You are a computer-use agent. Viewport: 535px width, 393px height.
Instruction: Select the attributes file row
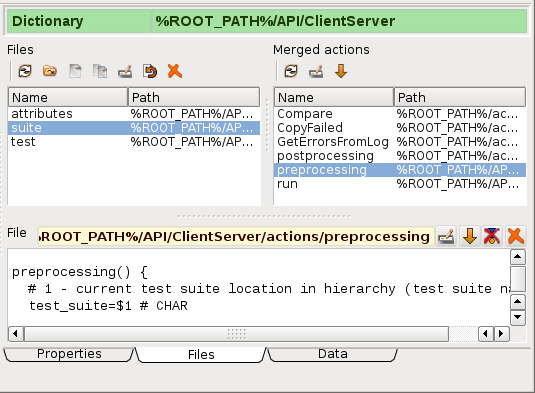[x=134, y=114]
